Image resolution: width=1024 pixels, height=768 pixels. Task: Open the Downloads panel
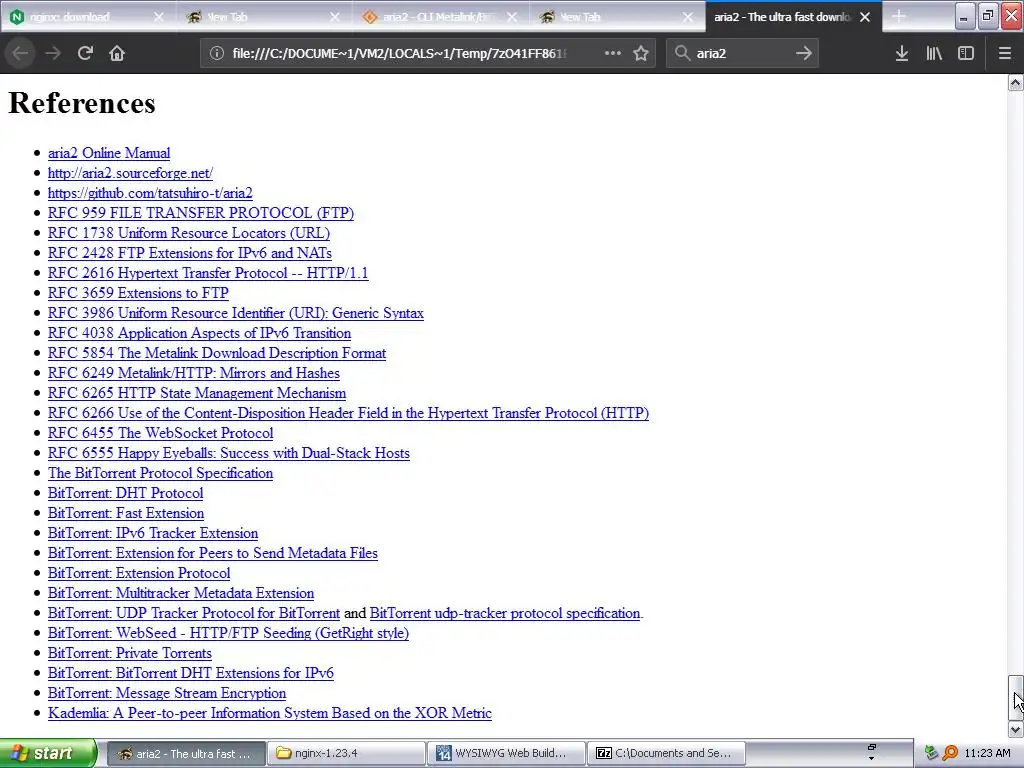pos(902,54)
